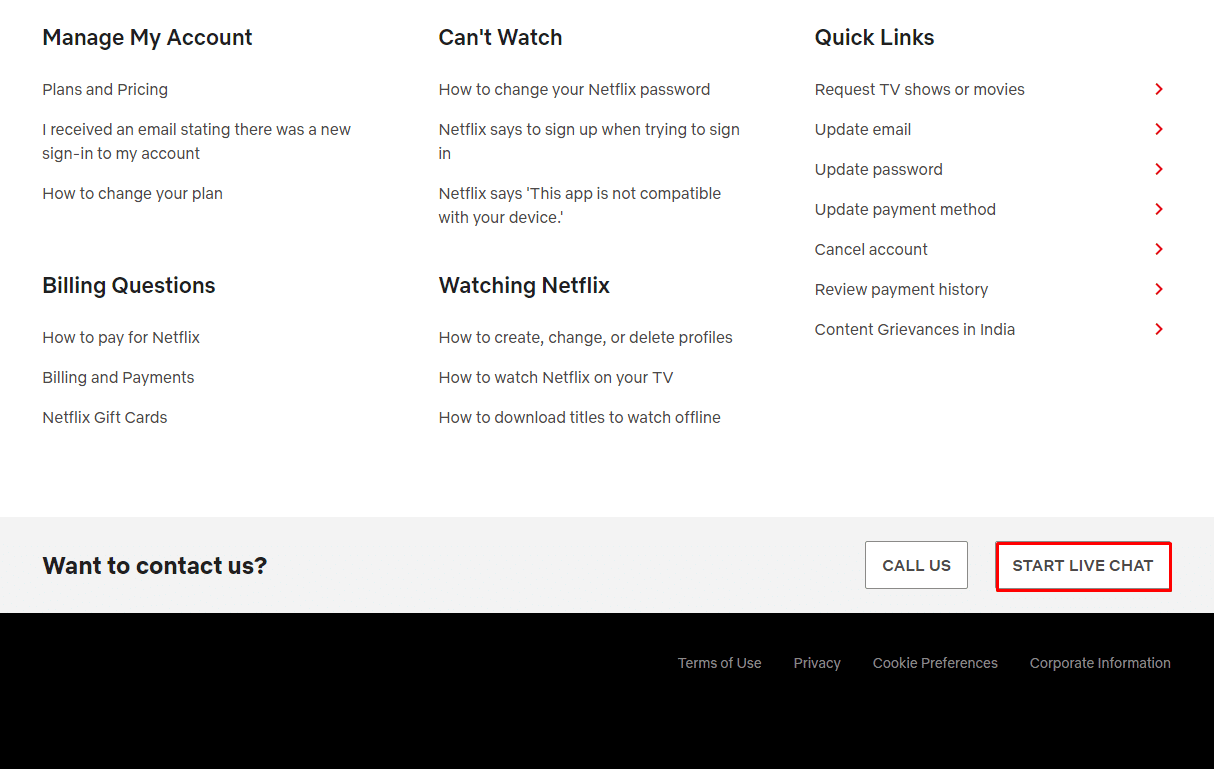
Task: Open Terms of Use in the footer
Action: click(x=719, y=663)
